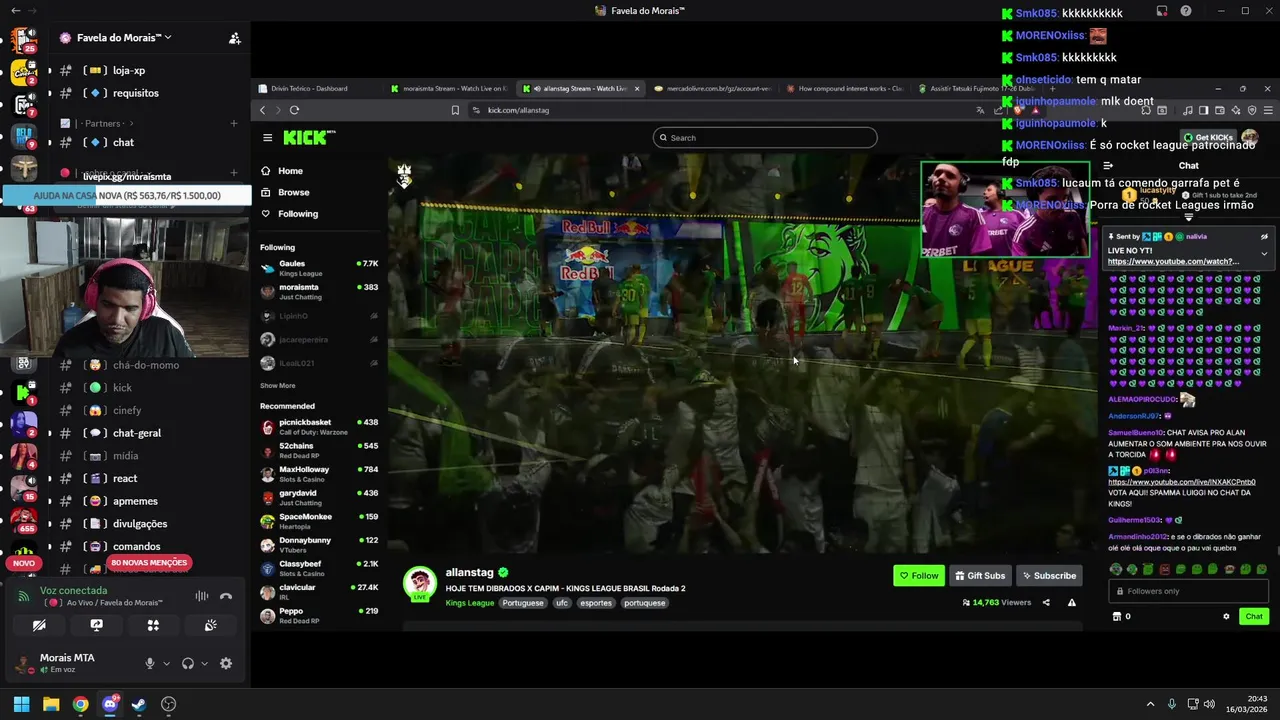1280x720 pixels.
Task: Click the NOVO unread servers pill
Action: click(x=24, y=563)
